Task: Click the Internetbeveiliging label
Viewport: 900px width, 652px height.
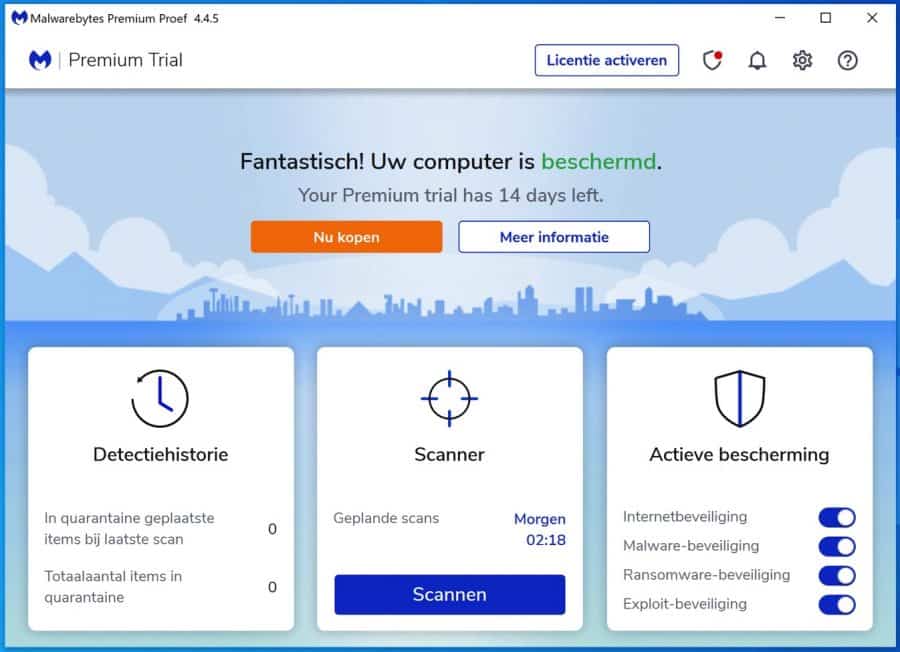Action: 685,517
